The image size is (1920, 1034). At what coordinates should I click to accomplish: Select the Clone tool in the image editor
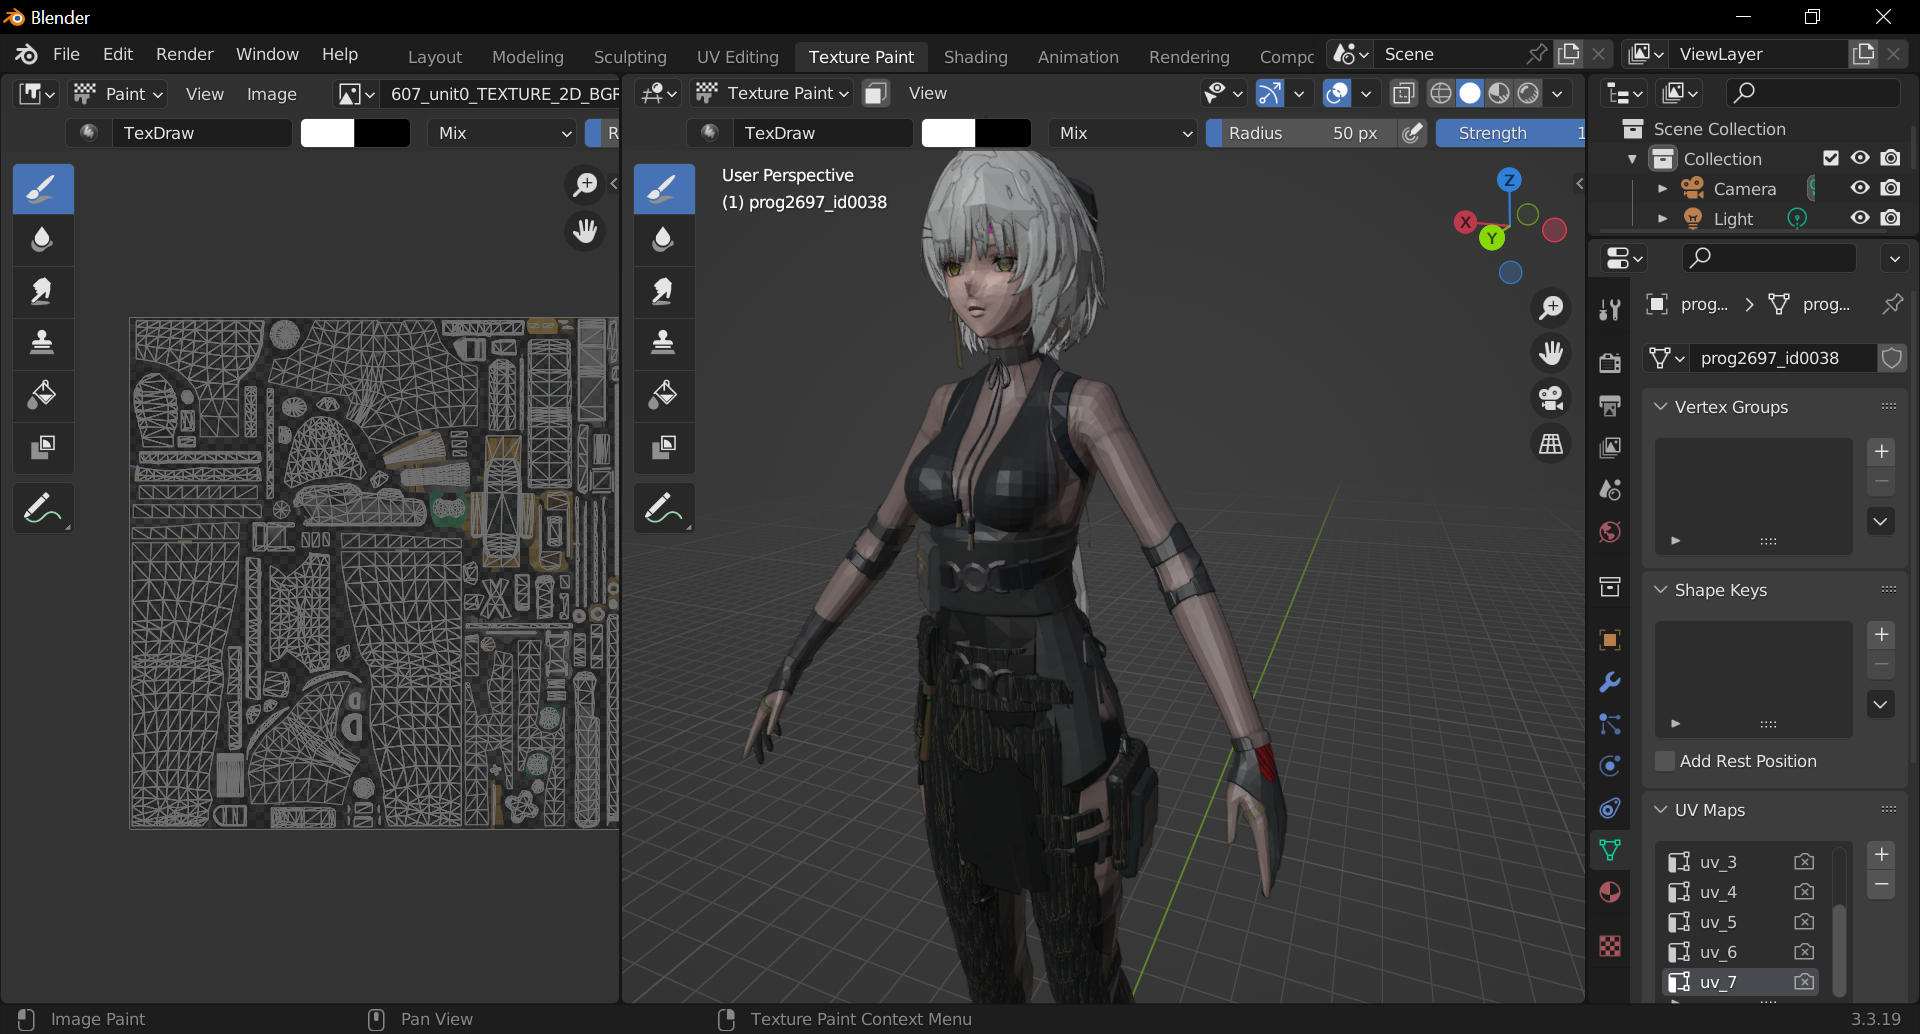click(43, 343)
